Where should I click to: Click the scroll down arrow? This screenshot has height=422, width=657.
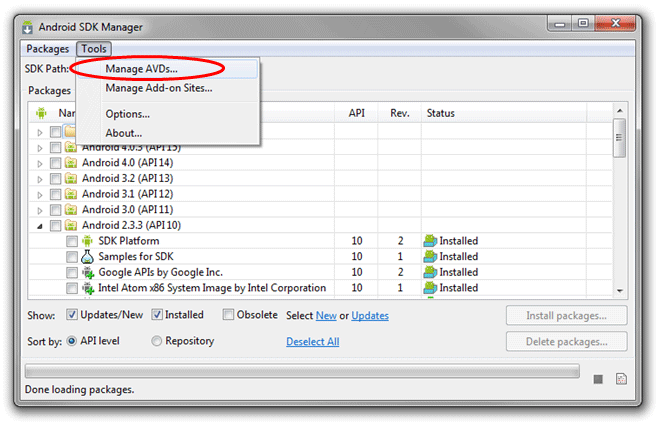(x=620, y=291)
